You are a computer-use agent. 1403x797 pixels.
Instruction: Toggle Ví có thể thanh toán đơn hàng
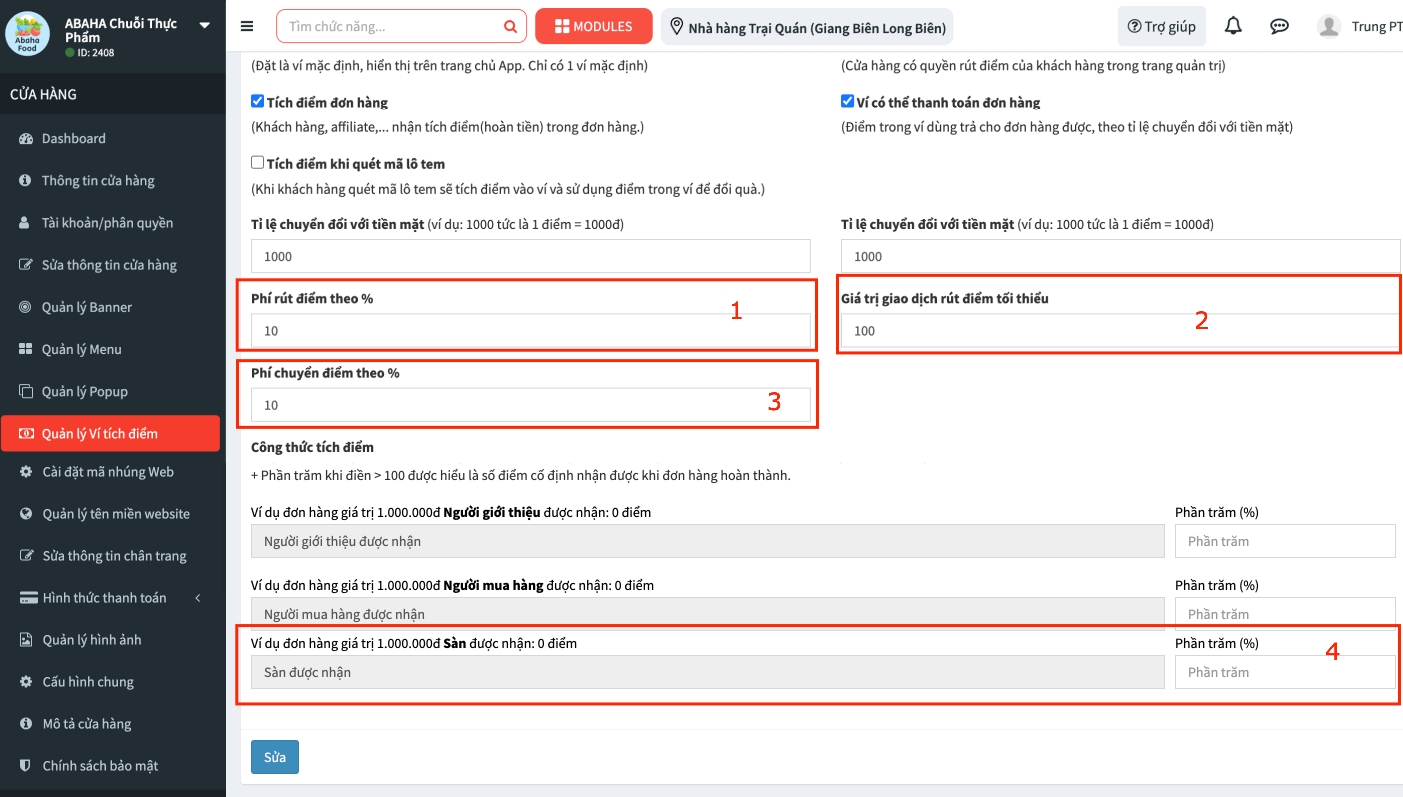click(847, 102)
